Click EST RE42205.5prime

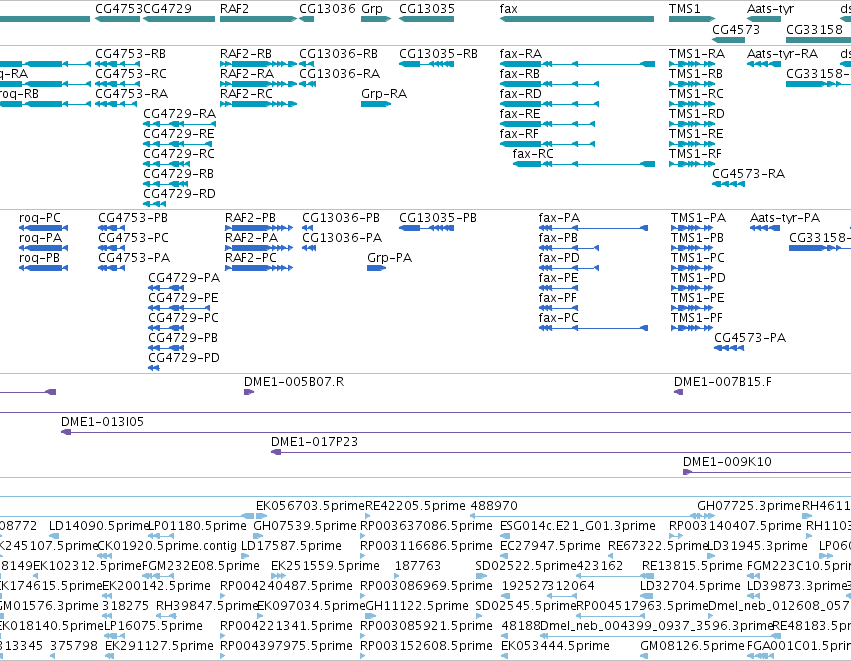click(415, 506)
